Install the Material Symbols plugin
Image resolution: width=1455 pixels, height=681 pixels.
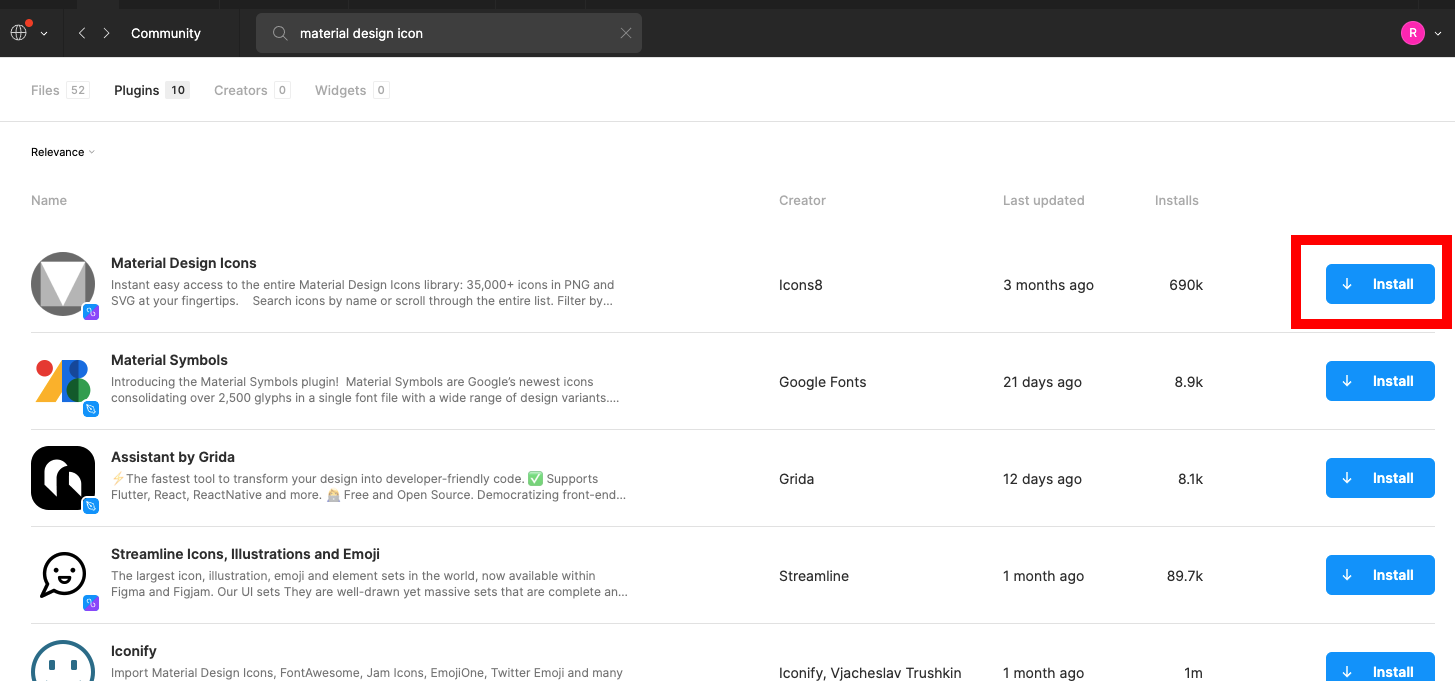pos(1380,381)
